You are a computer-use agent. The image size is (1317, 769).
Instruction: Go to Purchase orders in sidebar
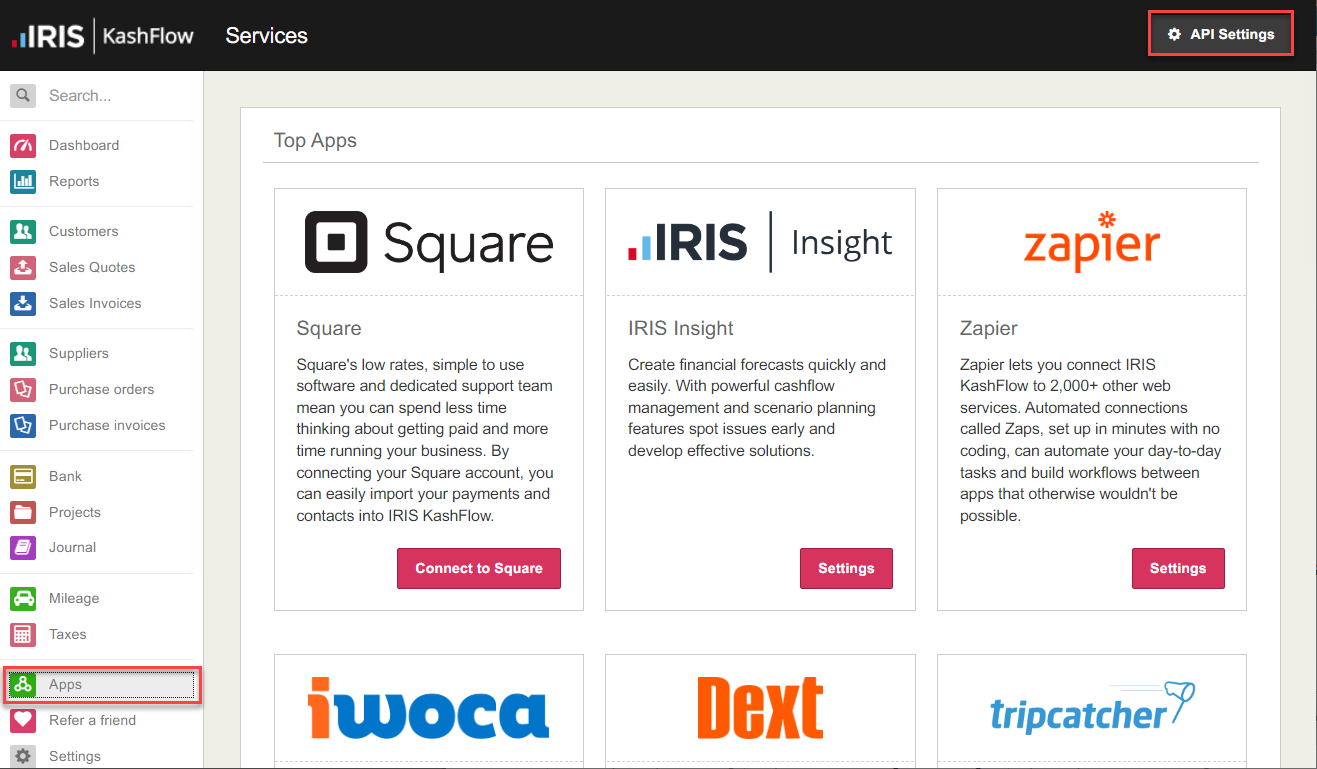(x=101, y=389)
